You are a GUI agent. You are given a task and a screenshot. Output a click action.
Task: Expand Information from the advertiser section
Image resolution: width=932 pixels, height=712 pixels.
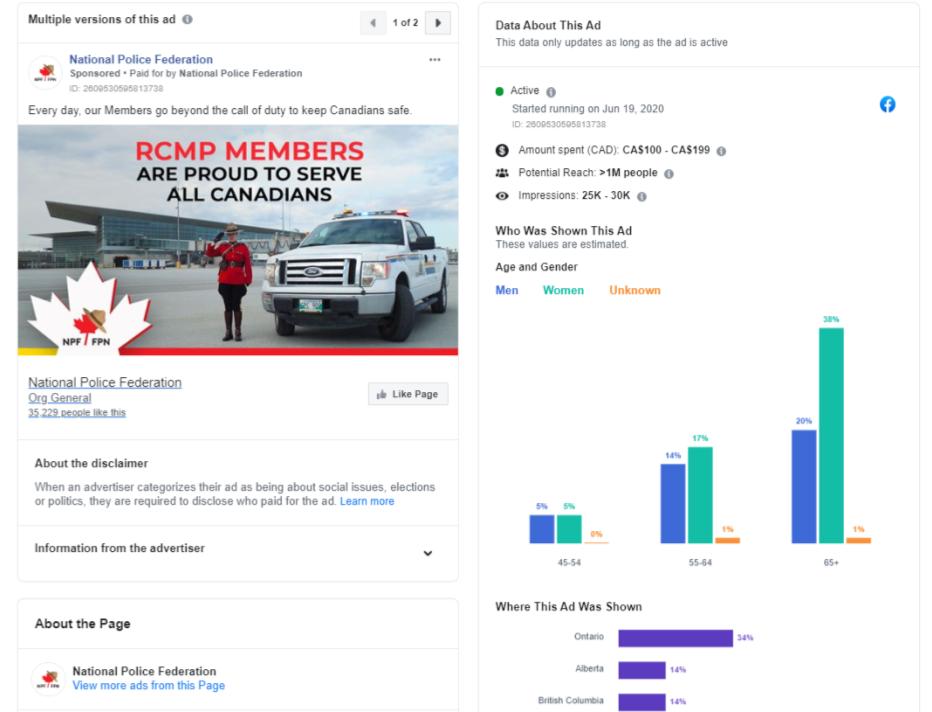[427, 553]
